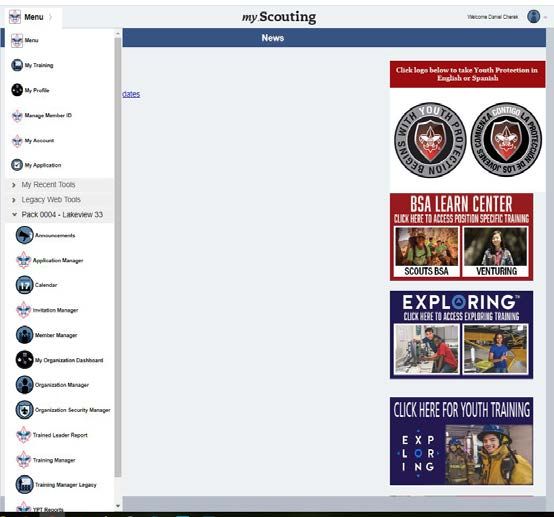The width and height of the screenshot is (554, 517).
Task: Click the Organization Manager text label
Action: [x=62, y=385]
